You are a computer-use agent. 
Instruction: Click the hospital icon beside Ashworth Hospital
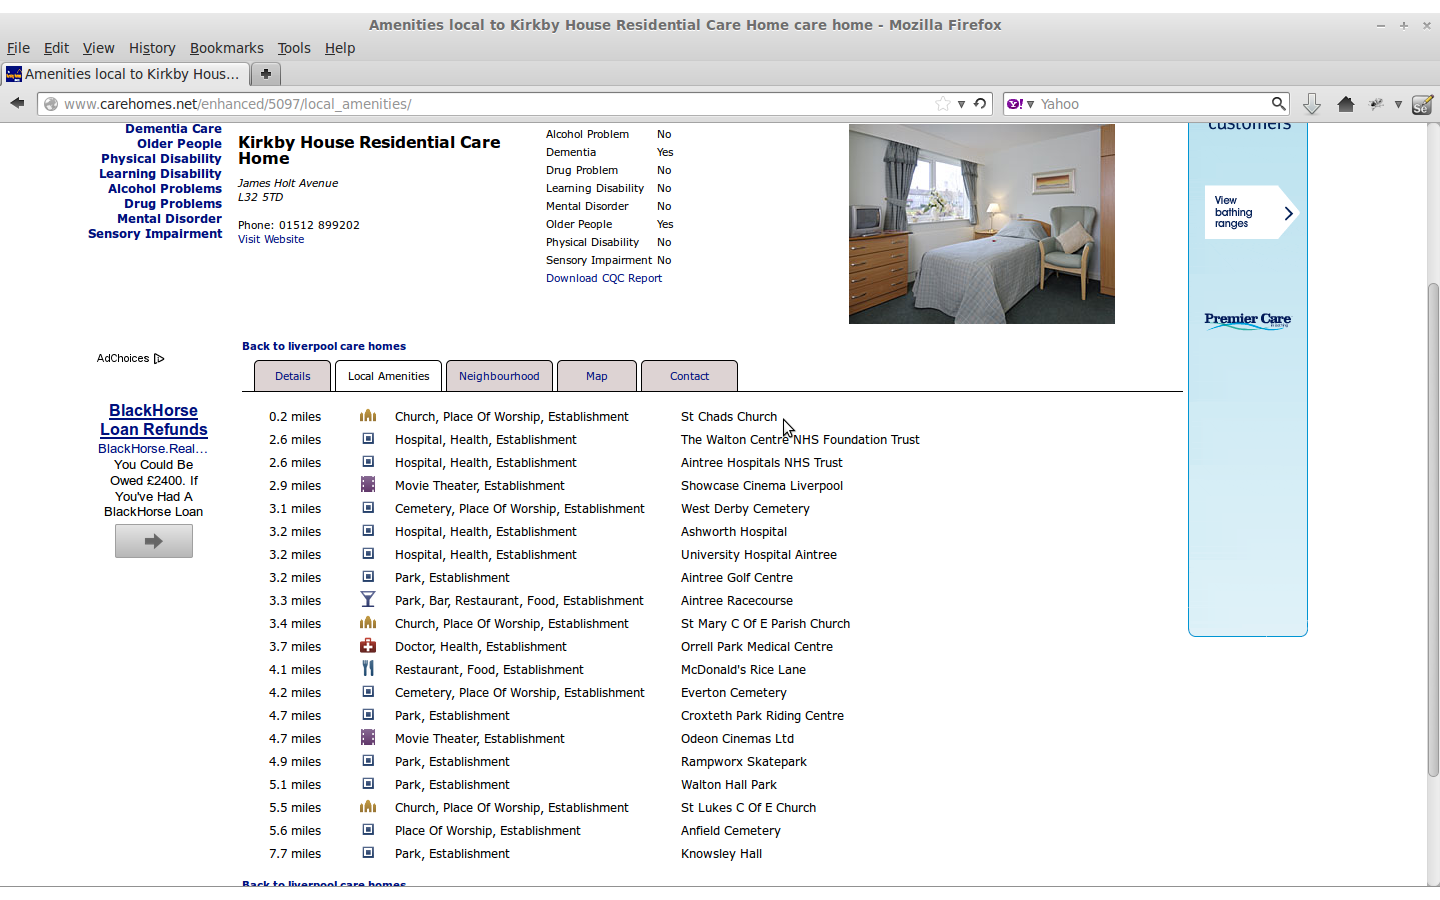point(368,531)
